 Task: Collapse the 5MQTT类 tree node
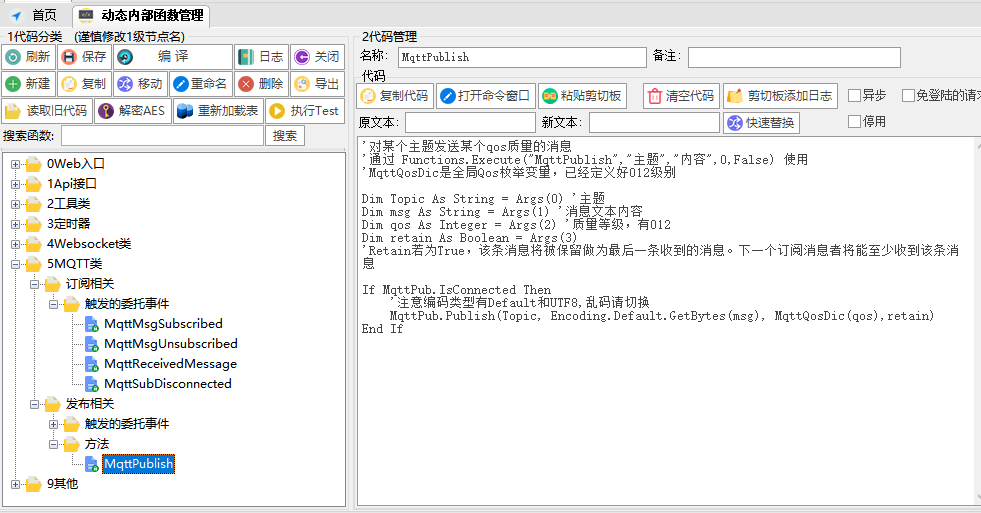(x=16, y=265)
